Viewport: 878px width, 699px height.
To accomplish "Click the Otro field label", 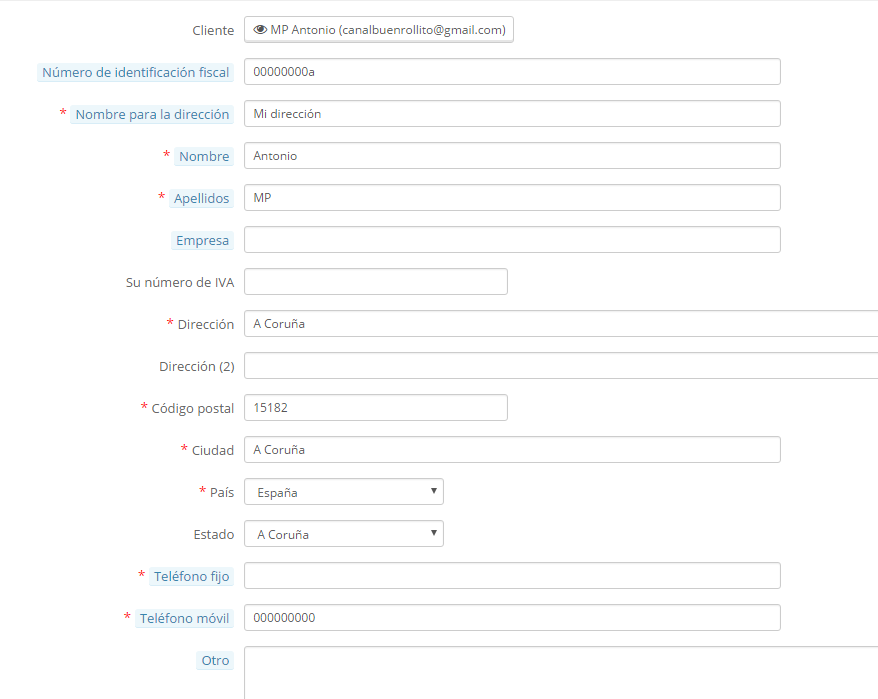I will click(x=215, y=660).
